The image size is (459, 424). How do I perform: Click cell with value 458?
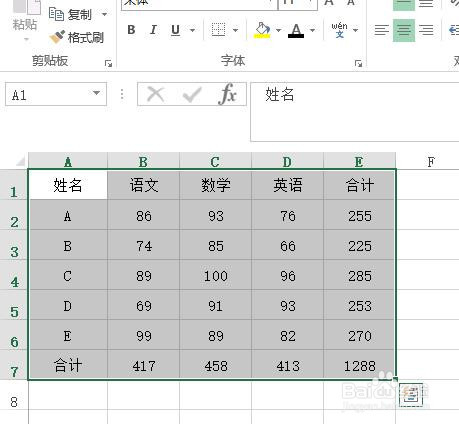(216, 365)
